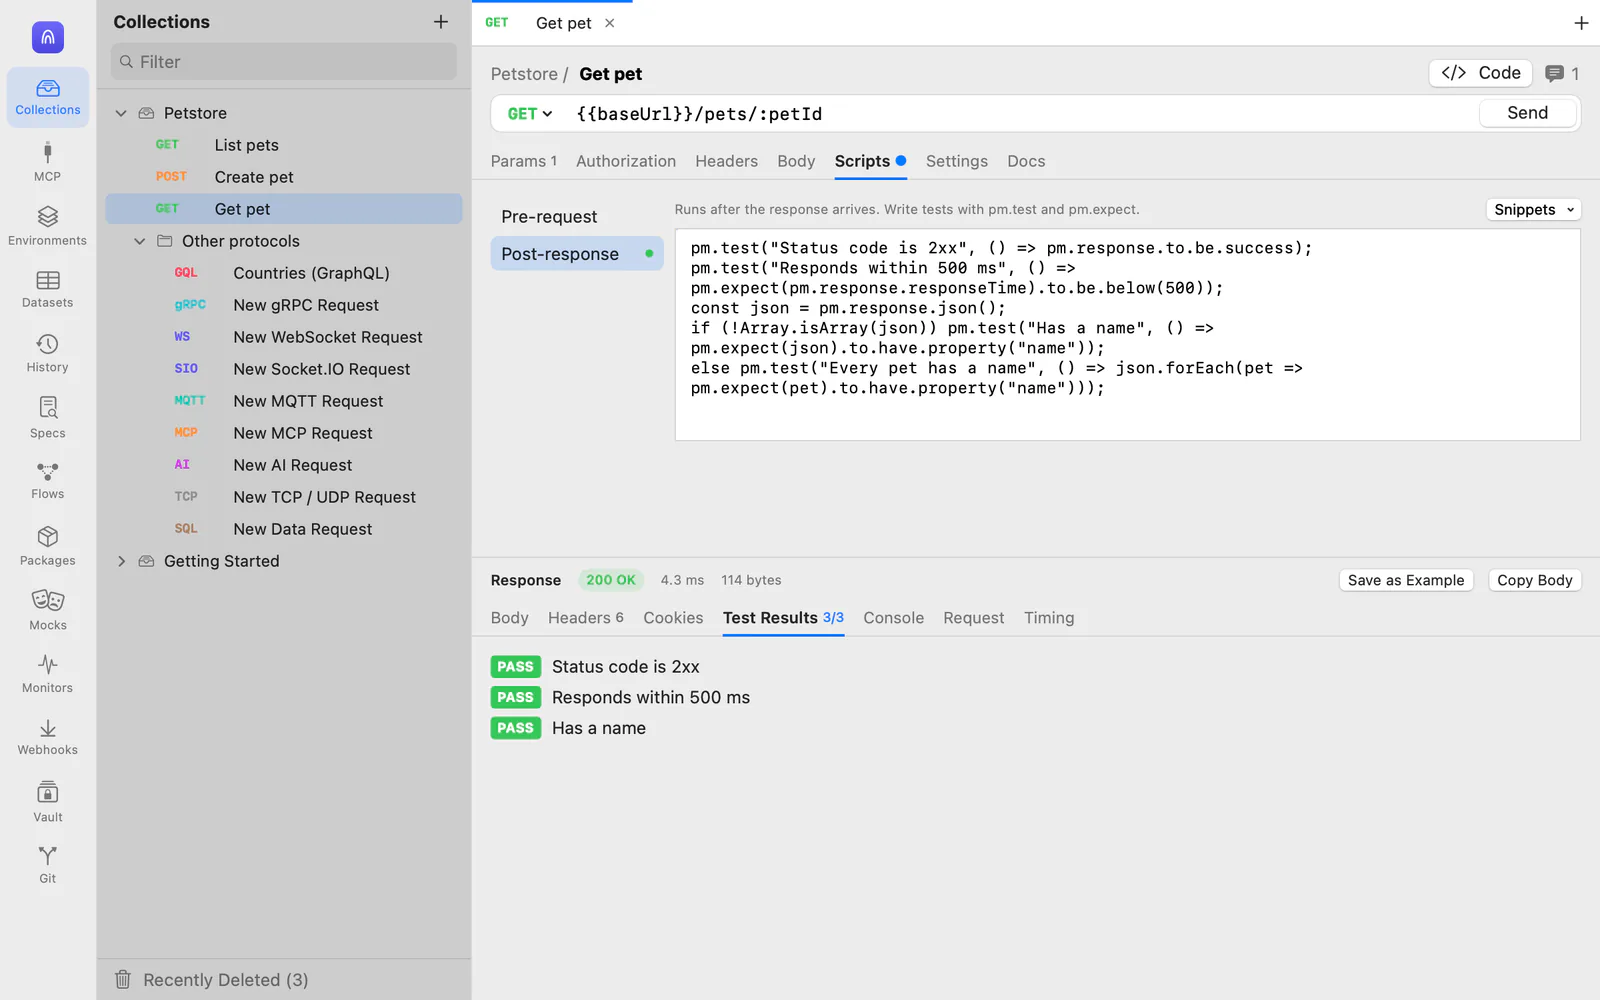The width and height of the screenshot is (1600, 1000).
Task: Open the Environments sidebar section
Action: [x=48, y=226]
